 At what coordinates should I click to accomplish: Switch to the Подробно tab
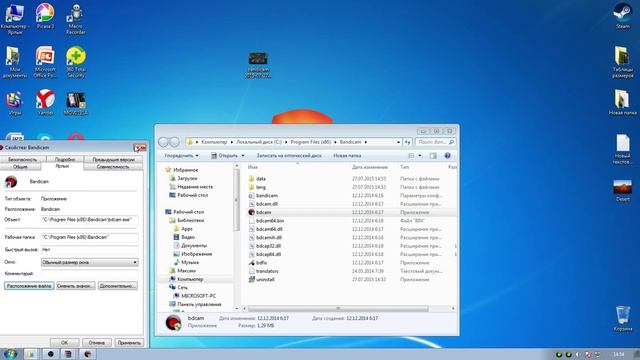(x=64, y=159)
